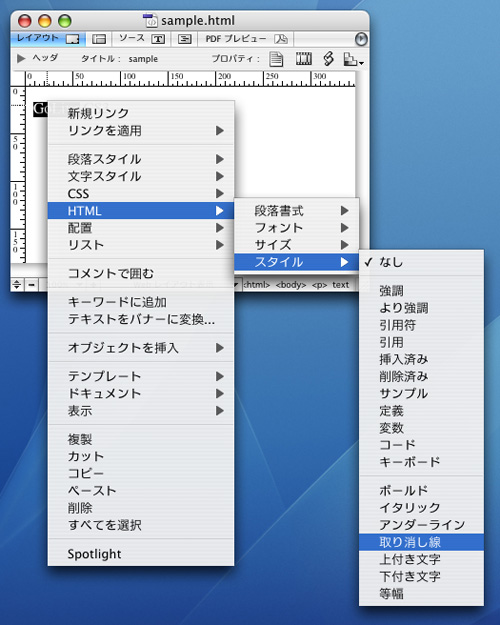Viewport: 500px width, 625px height.
Task: Apply the 挿入済み style
Action: click(421, 360)
